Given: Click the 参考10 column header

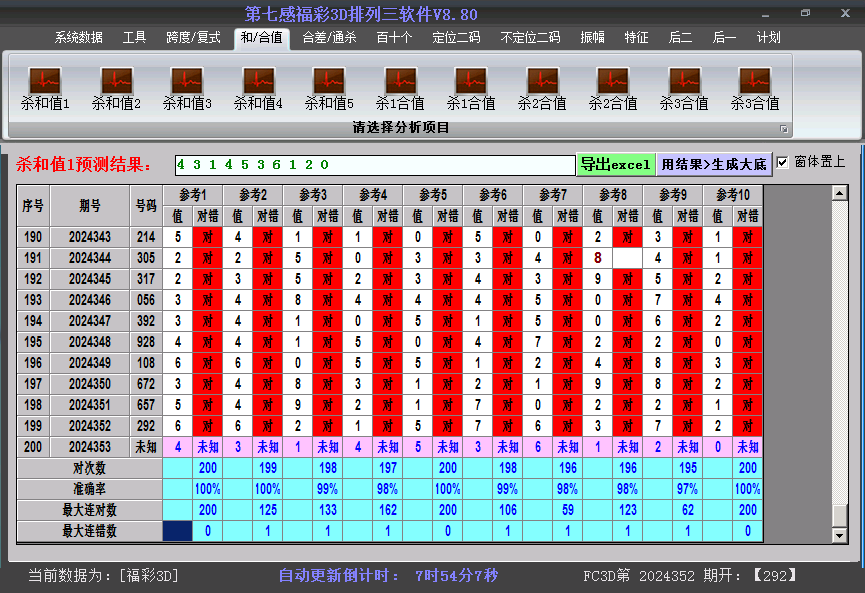Looking at the screenshot, I should [x=733, y=195].
